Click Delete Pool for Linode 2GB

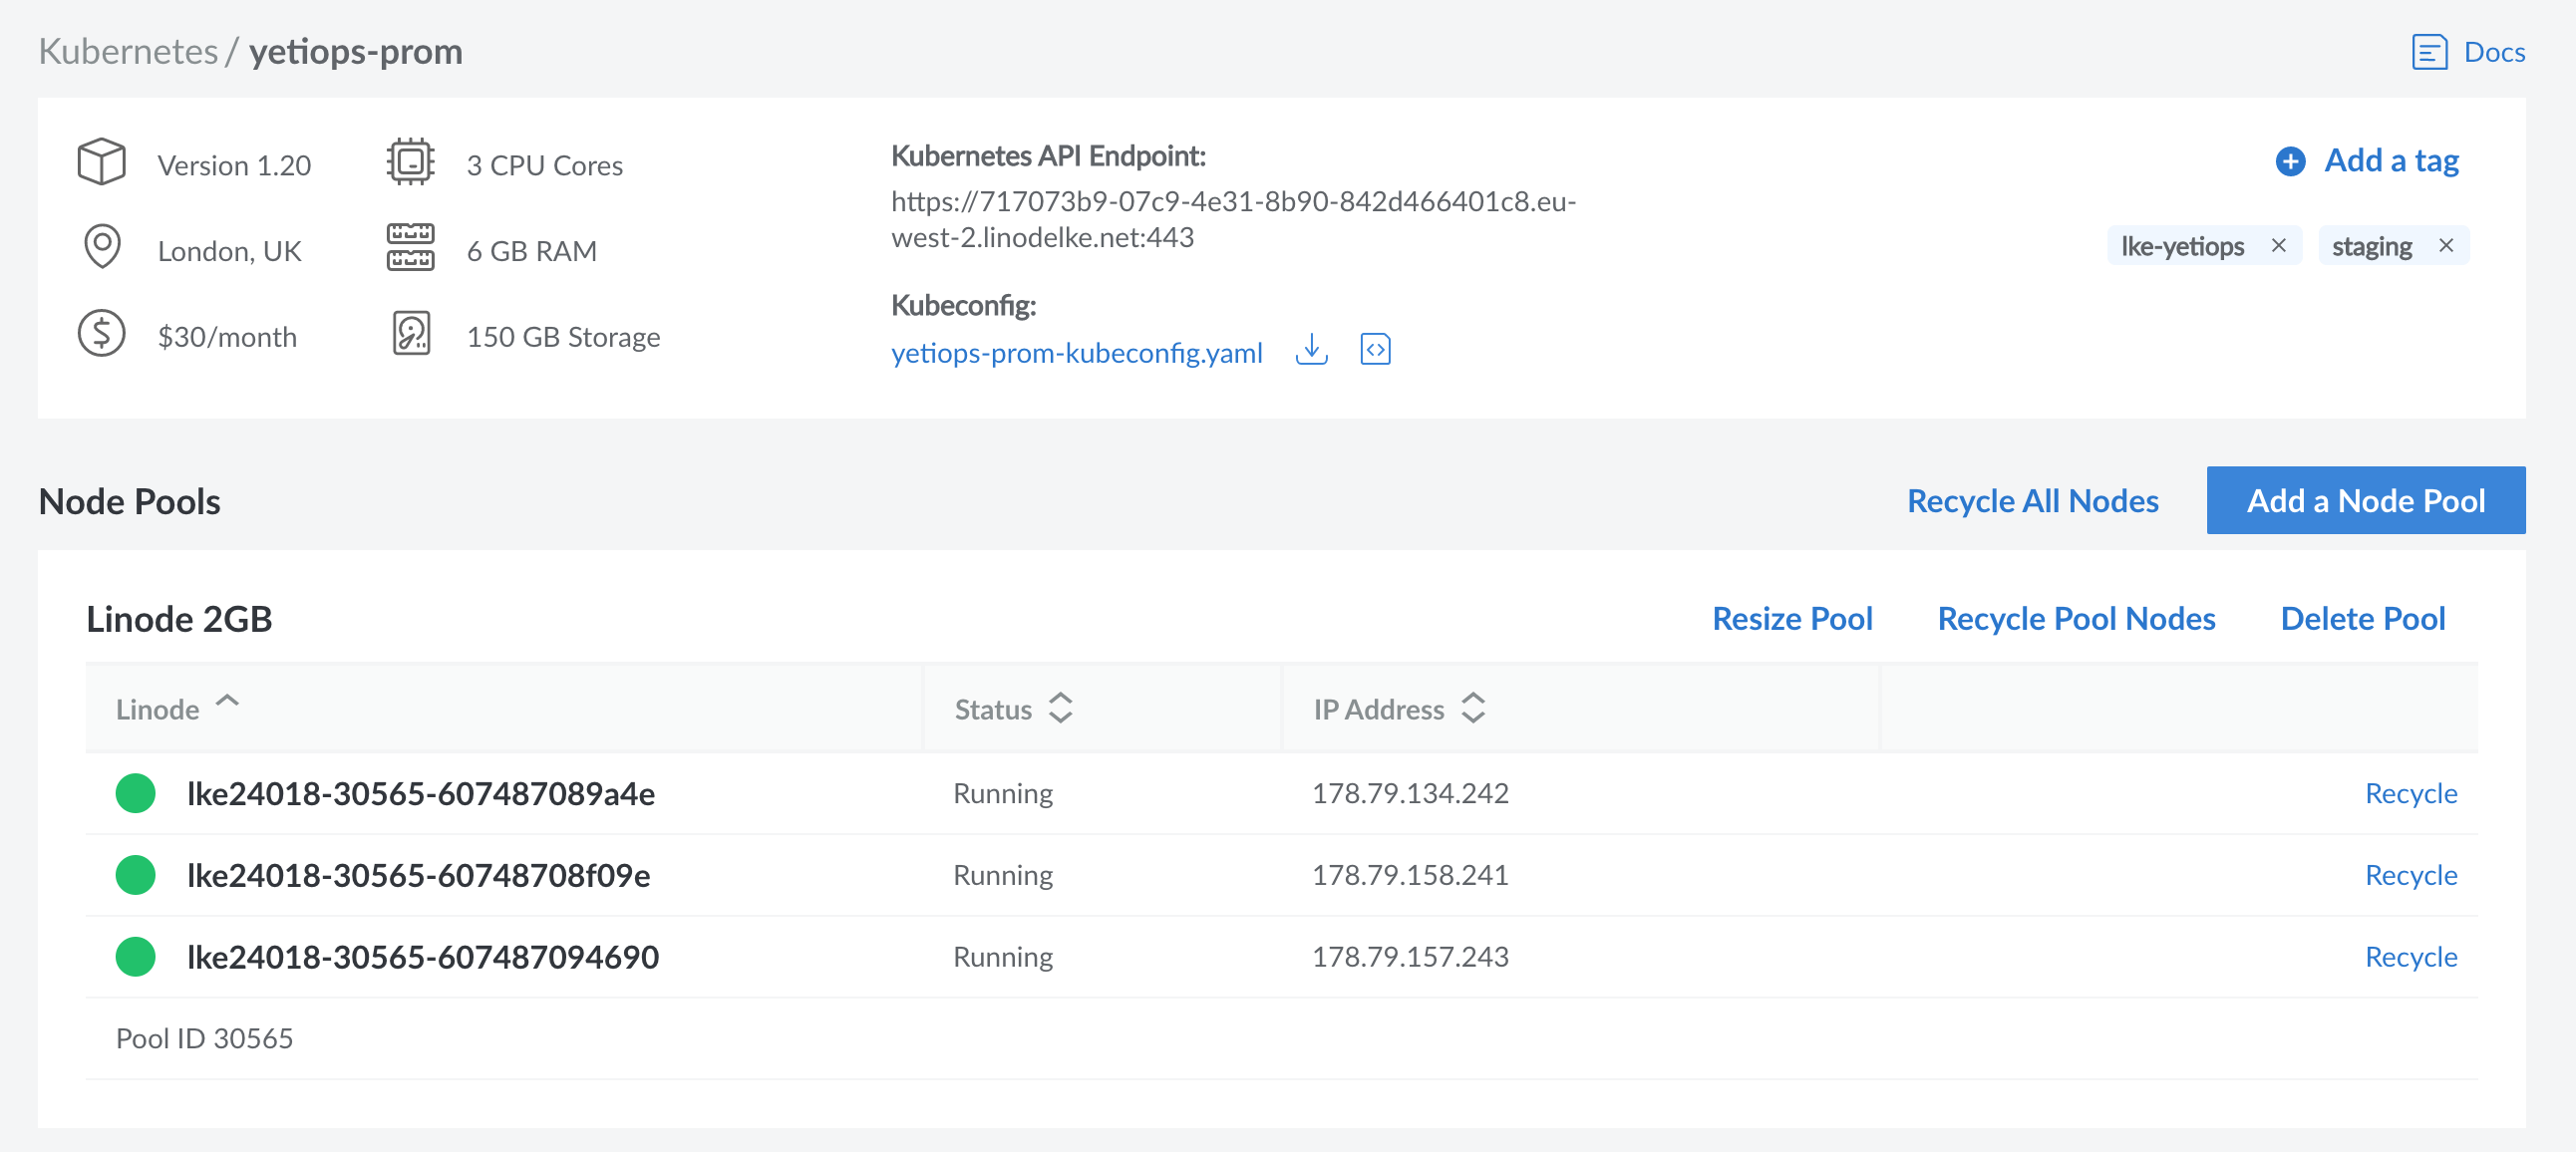coord(2362,618)
